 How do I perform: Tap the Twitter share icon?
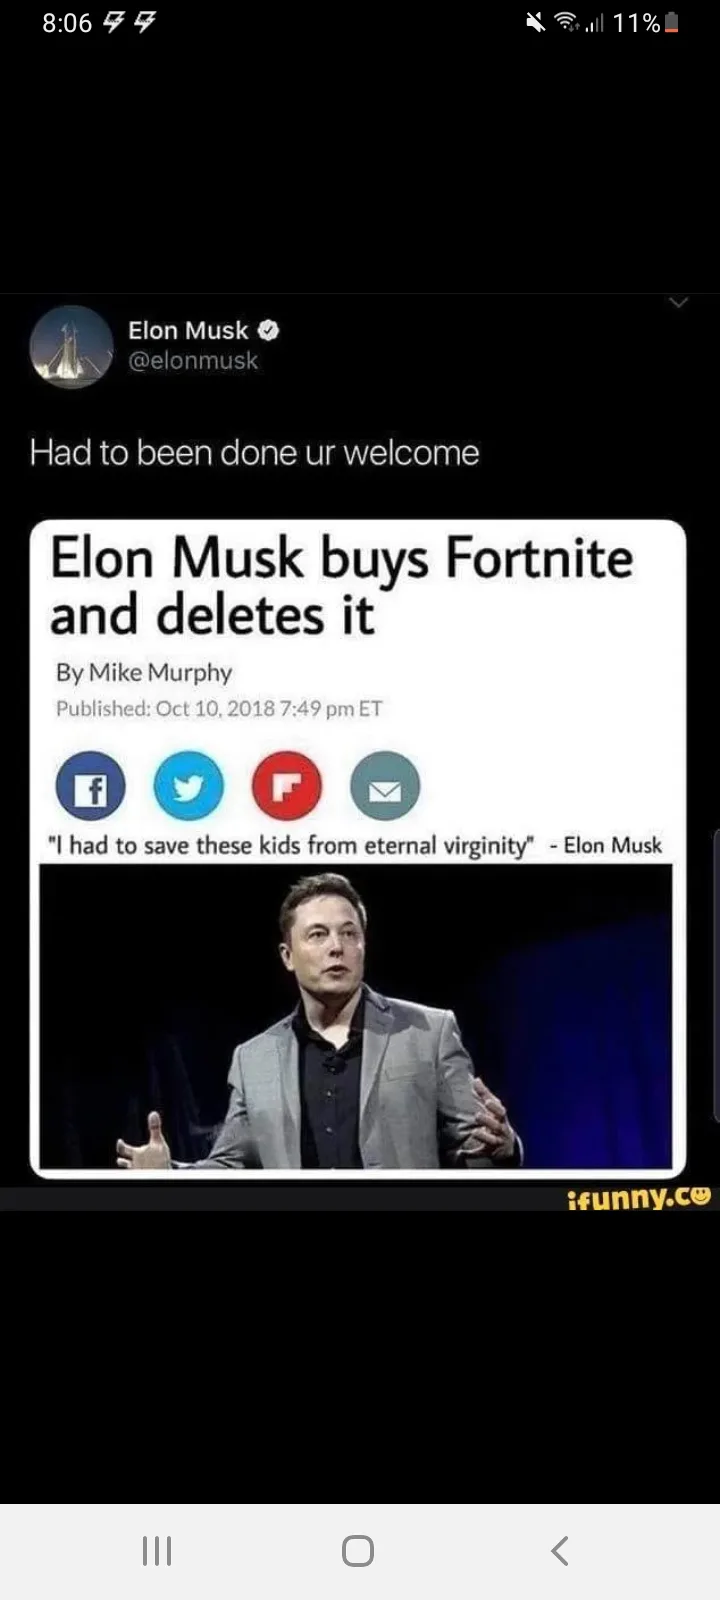188,785
